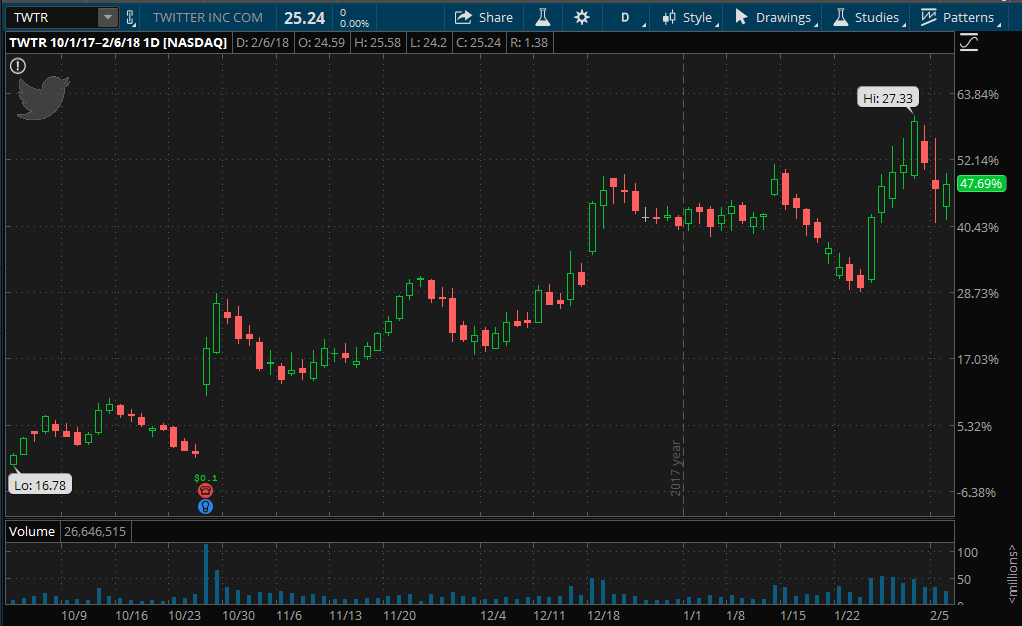Click the 1/22 date on time axis
Image resolution: width=1022 pixels, height=626 pixels.
point(847,616)
